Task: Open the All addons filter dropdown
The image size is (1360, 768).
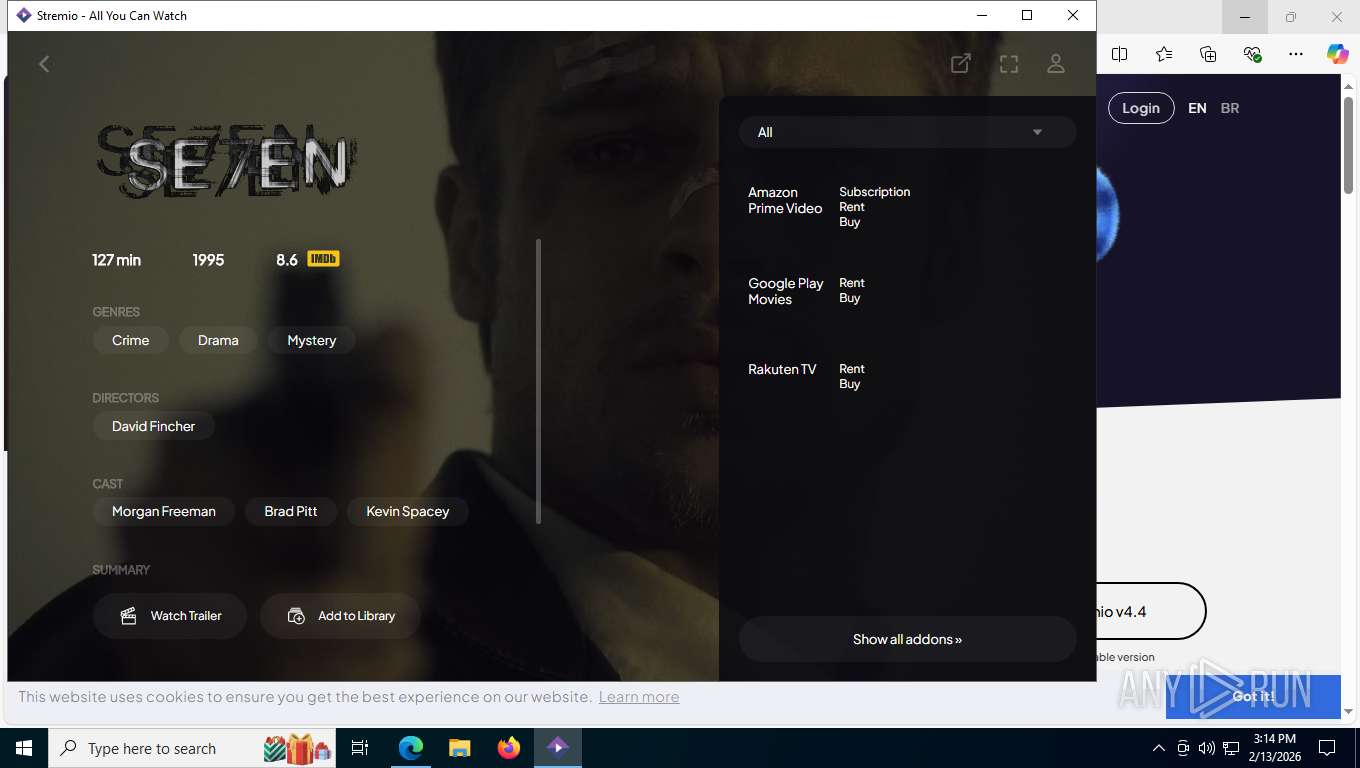Action: (x=907, y=132)
